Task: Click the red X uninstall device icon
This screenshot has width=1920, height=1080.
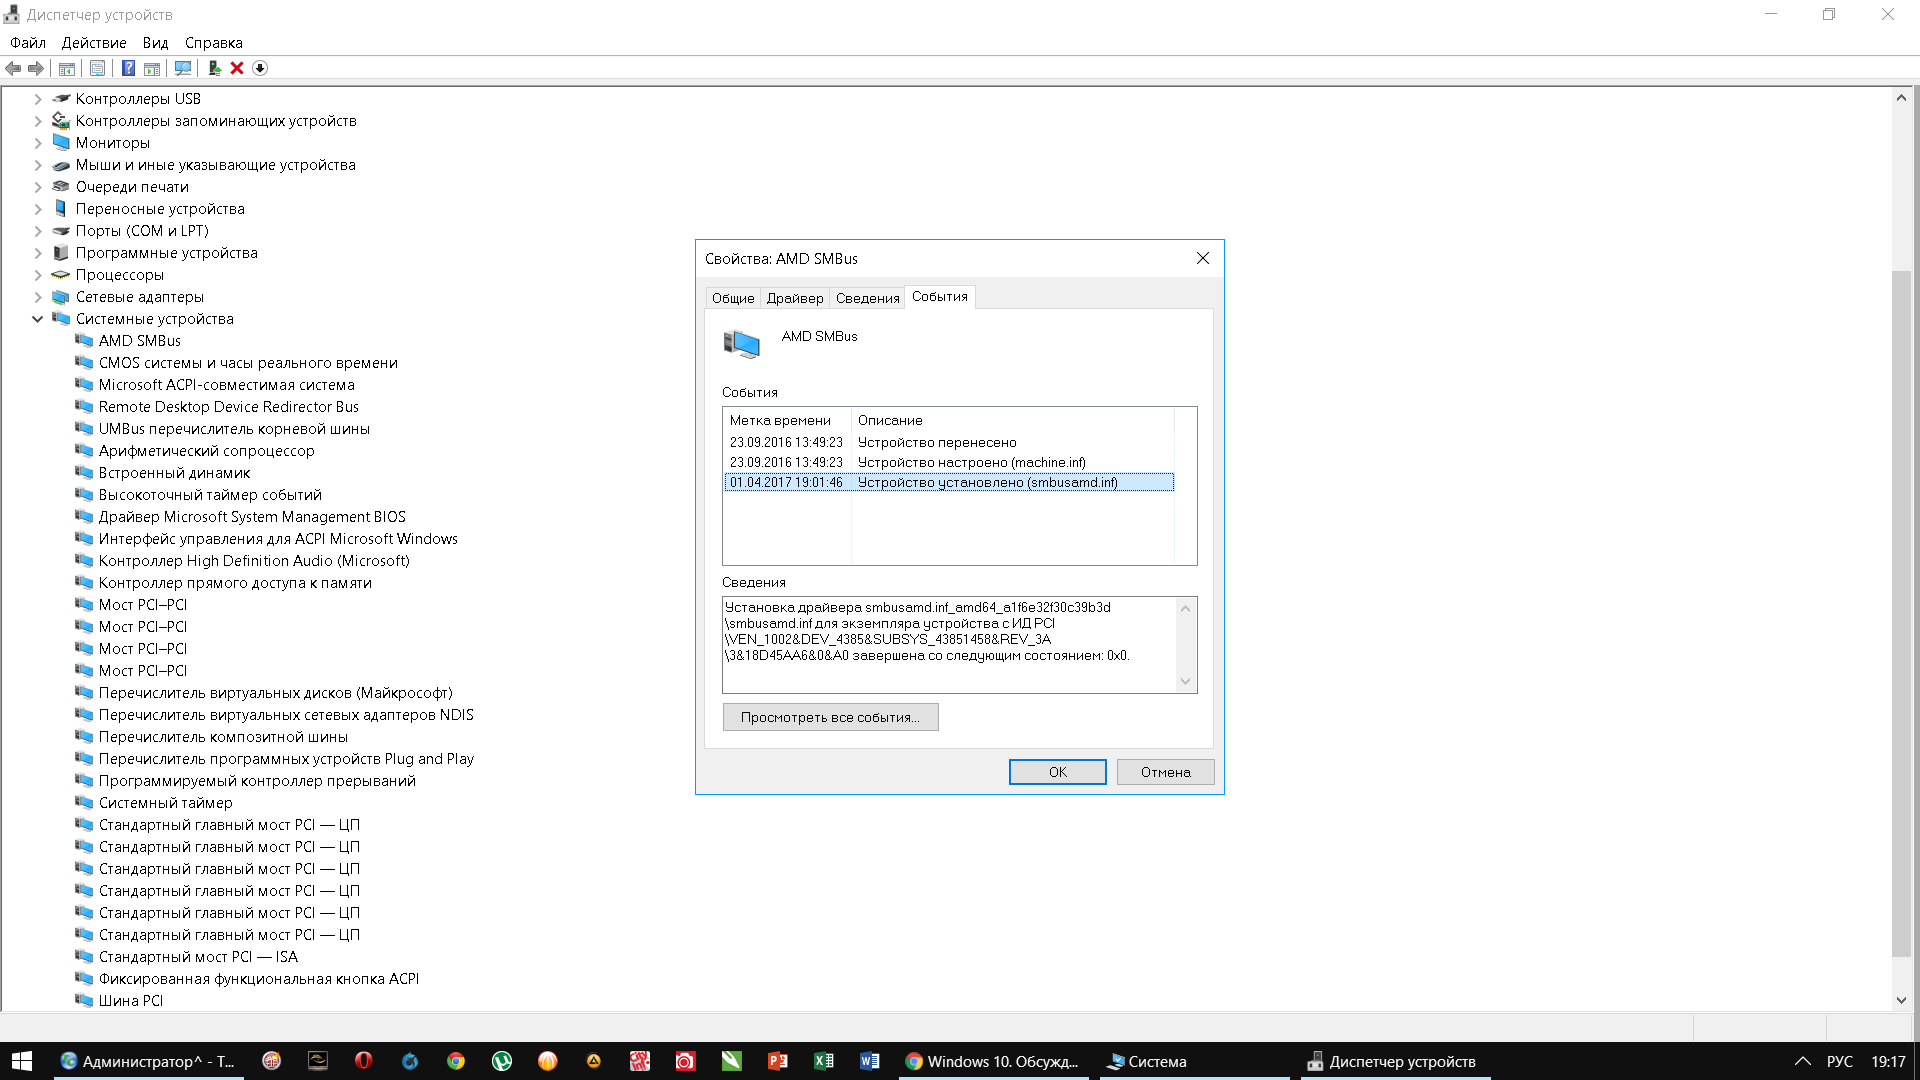Action: pos(237,68)
